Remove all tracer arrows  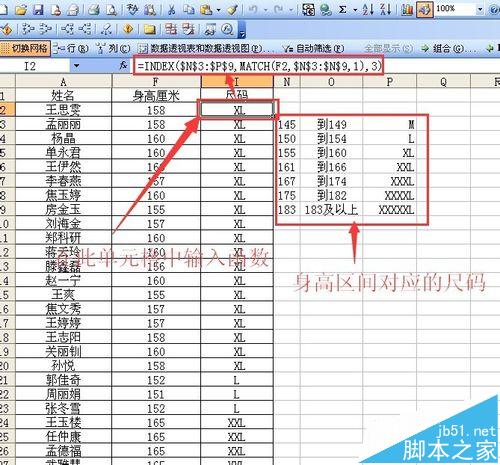[x=107, y=30]
